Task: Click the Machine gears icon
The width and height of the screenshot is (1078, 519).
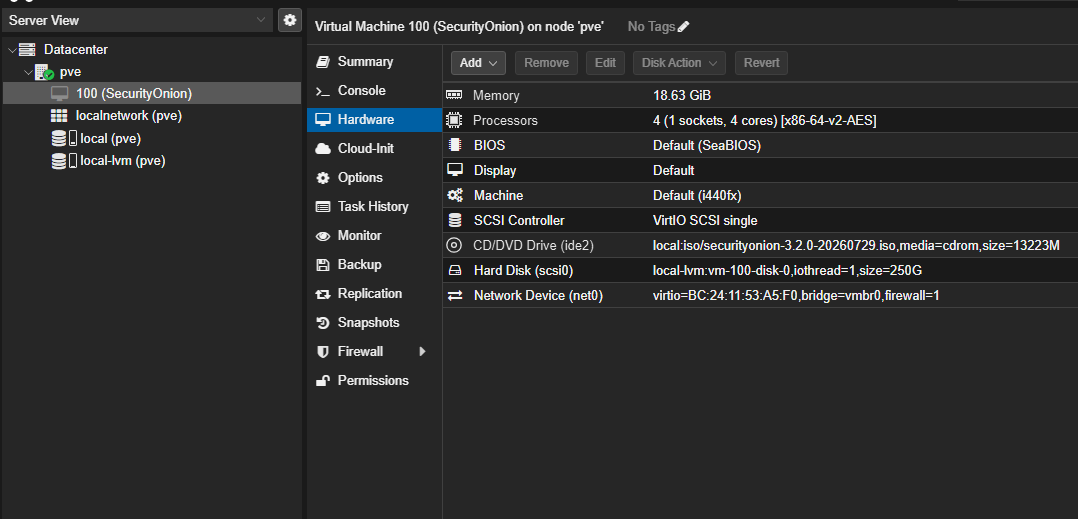Action: point(454,195)
